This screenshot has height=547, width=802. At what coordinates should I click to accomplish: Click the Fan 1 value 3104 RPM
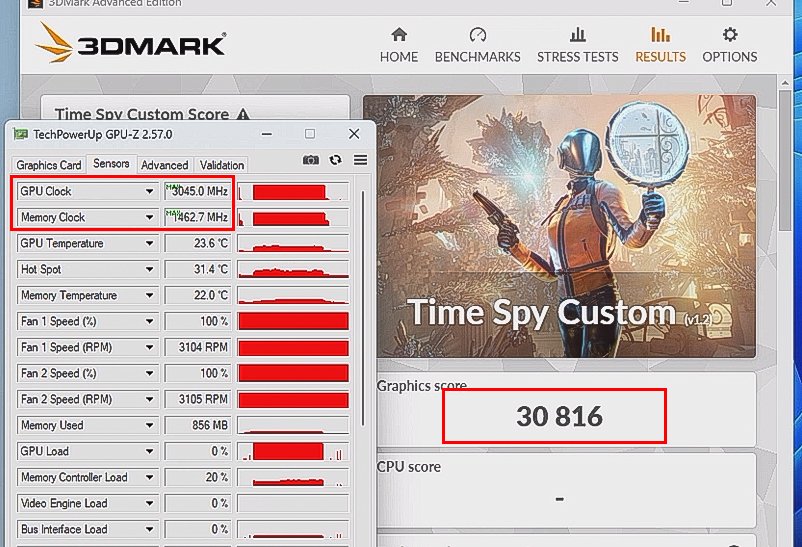point(198,348)
